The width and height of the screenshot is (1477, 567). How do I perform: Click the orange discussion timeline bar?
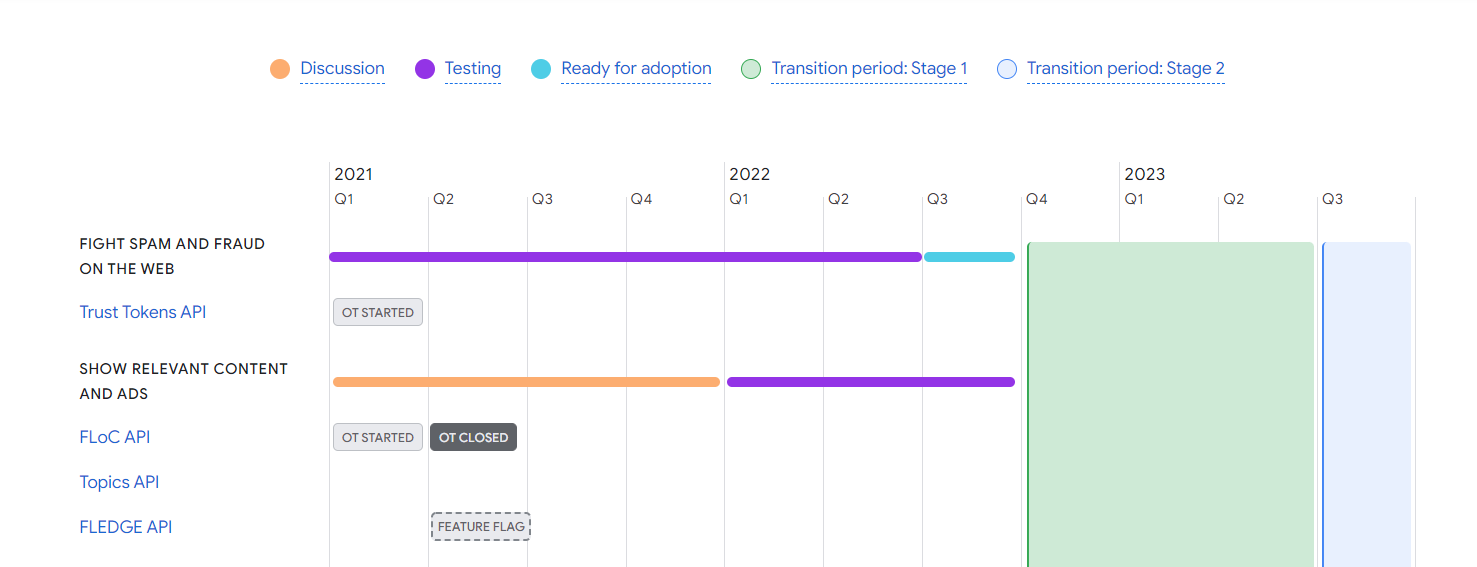[x=526, y=382]
